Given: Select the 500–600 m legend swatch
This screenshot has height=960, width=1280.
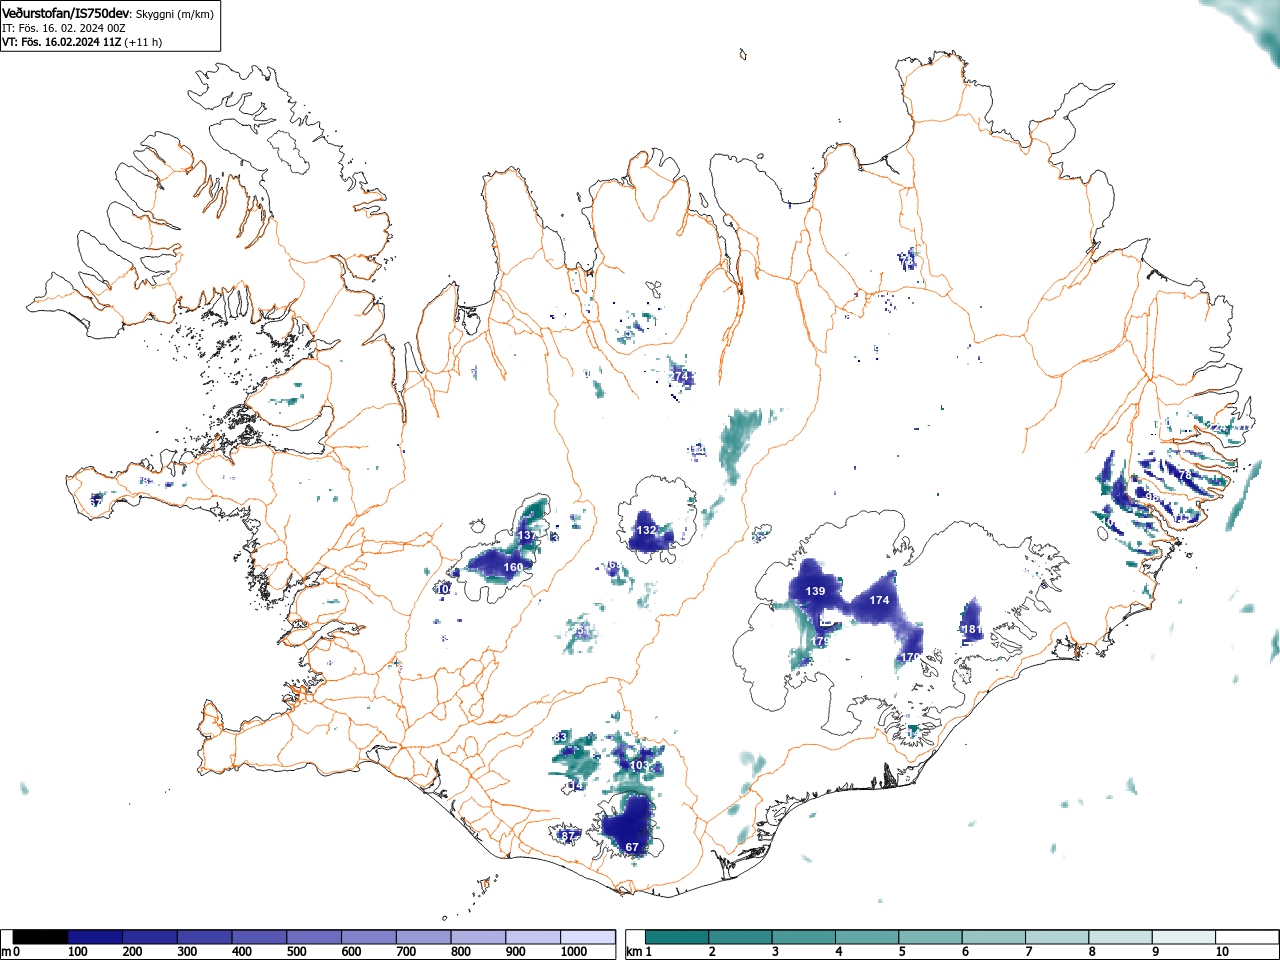Looking at the screenshot, I should 315,937.
